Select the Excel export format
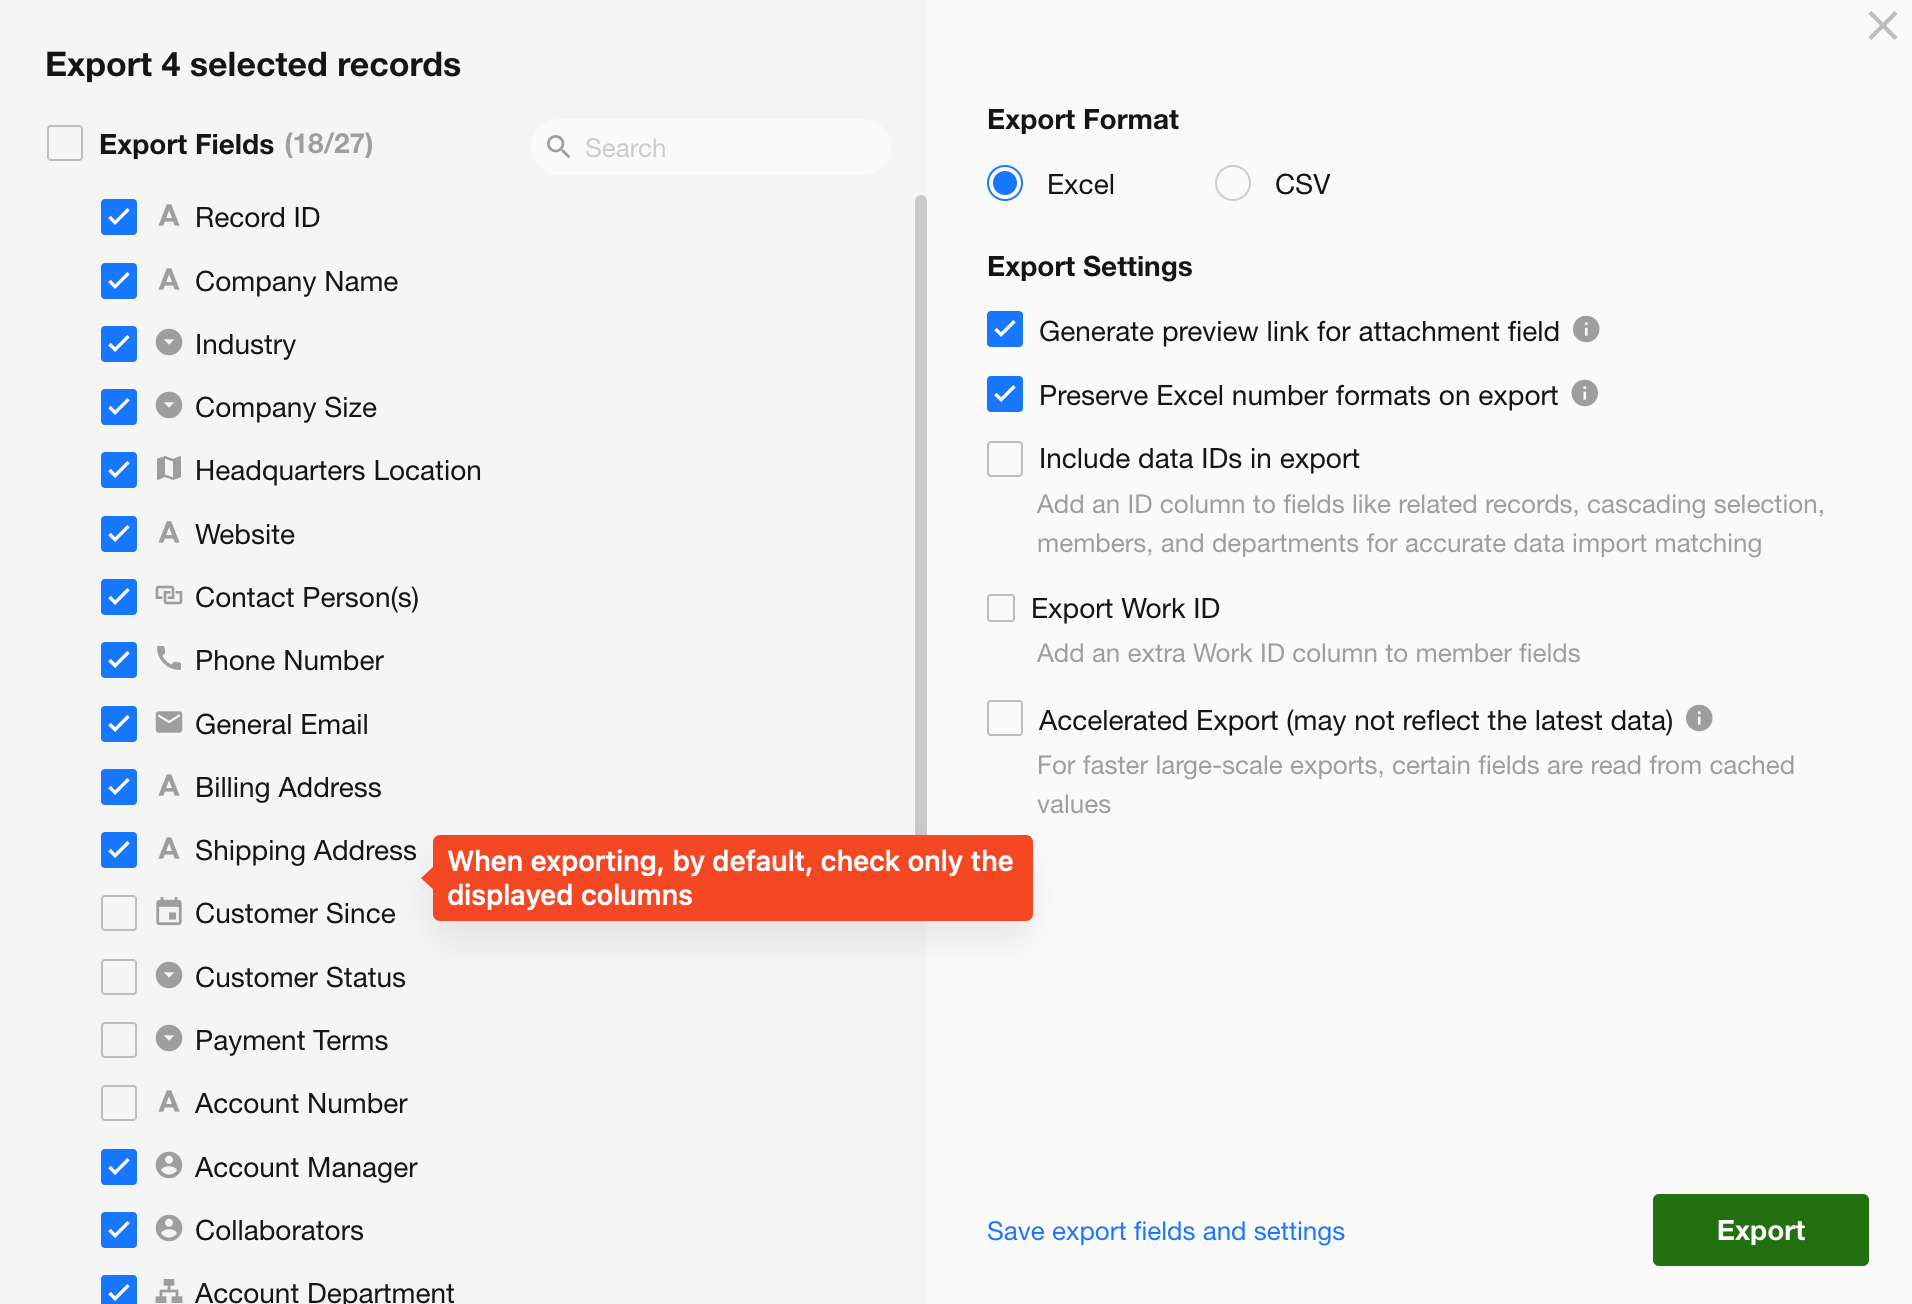This screenshot has height=1304, width=1912. (x=1005, y=184)
